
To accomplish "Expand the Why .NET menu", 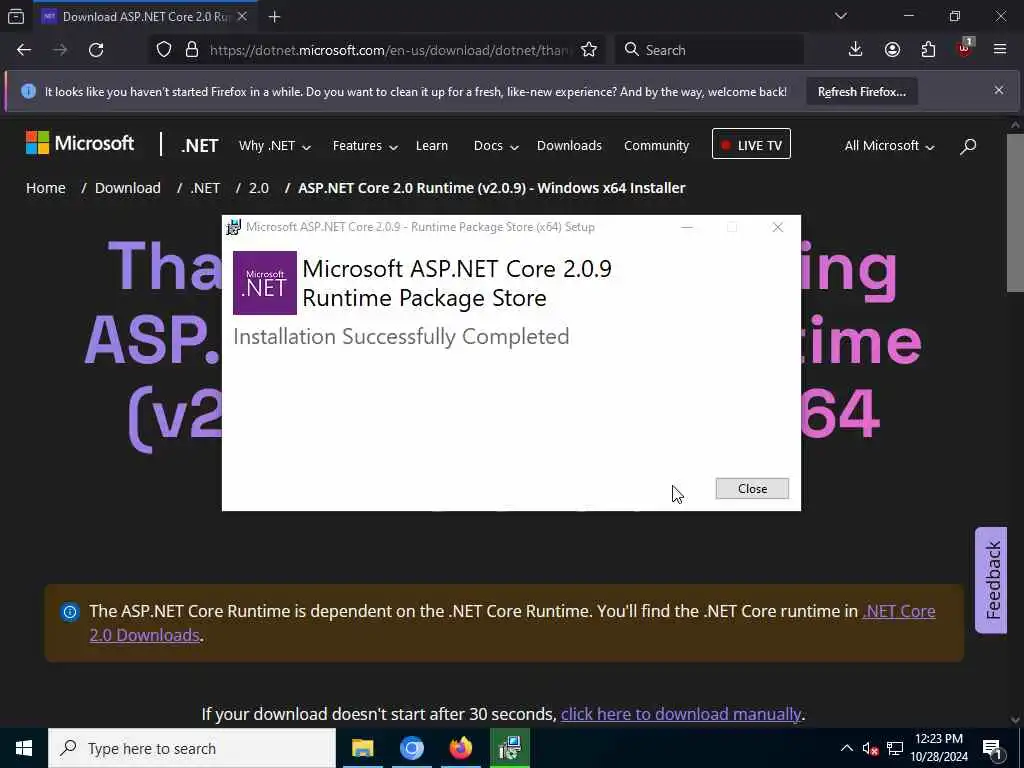I will [x=274, y=146].
